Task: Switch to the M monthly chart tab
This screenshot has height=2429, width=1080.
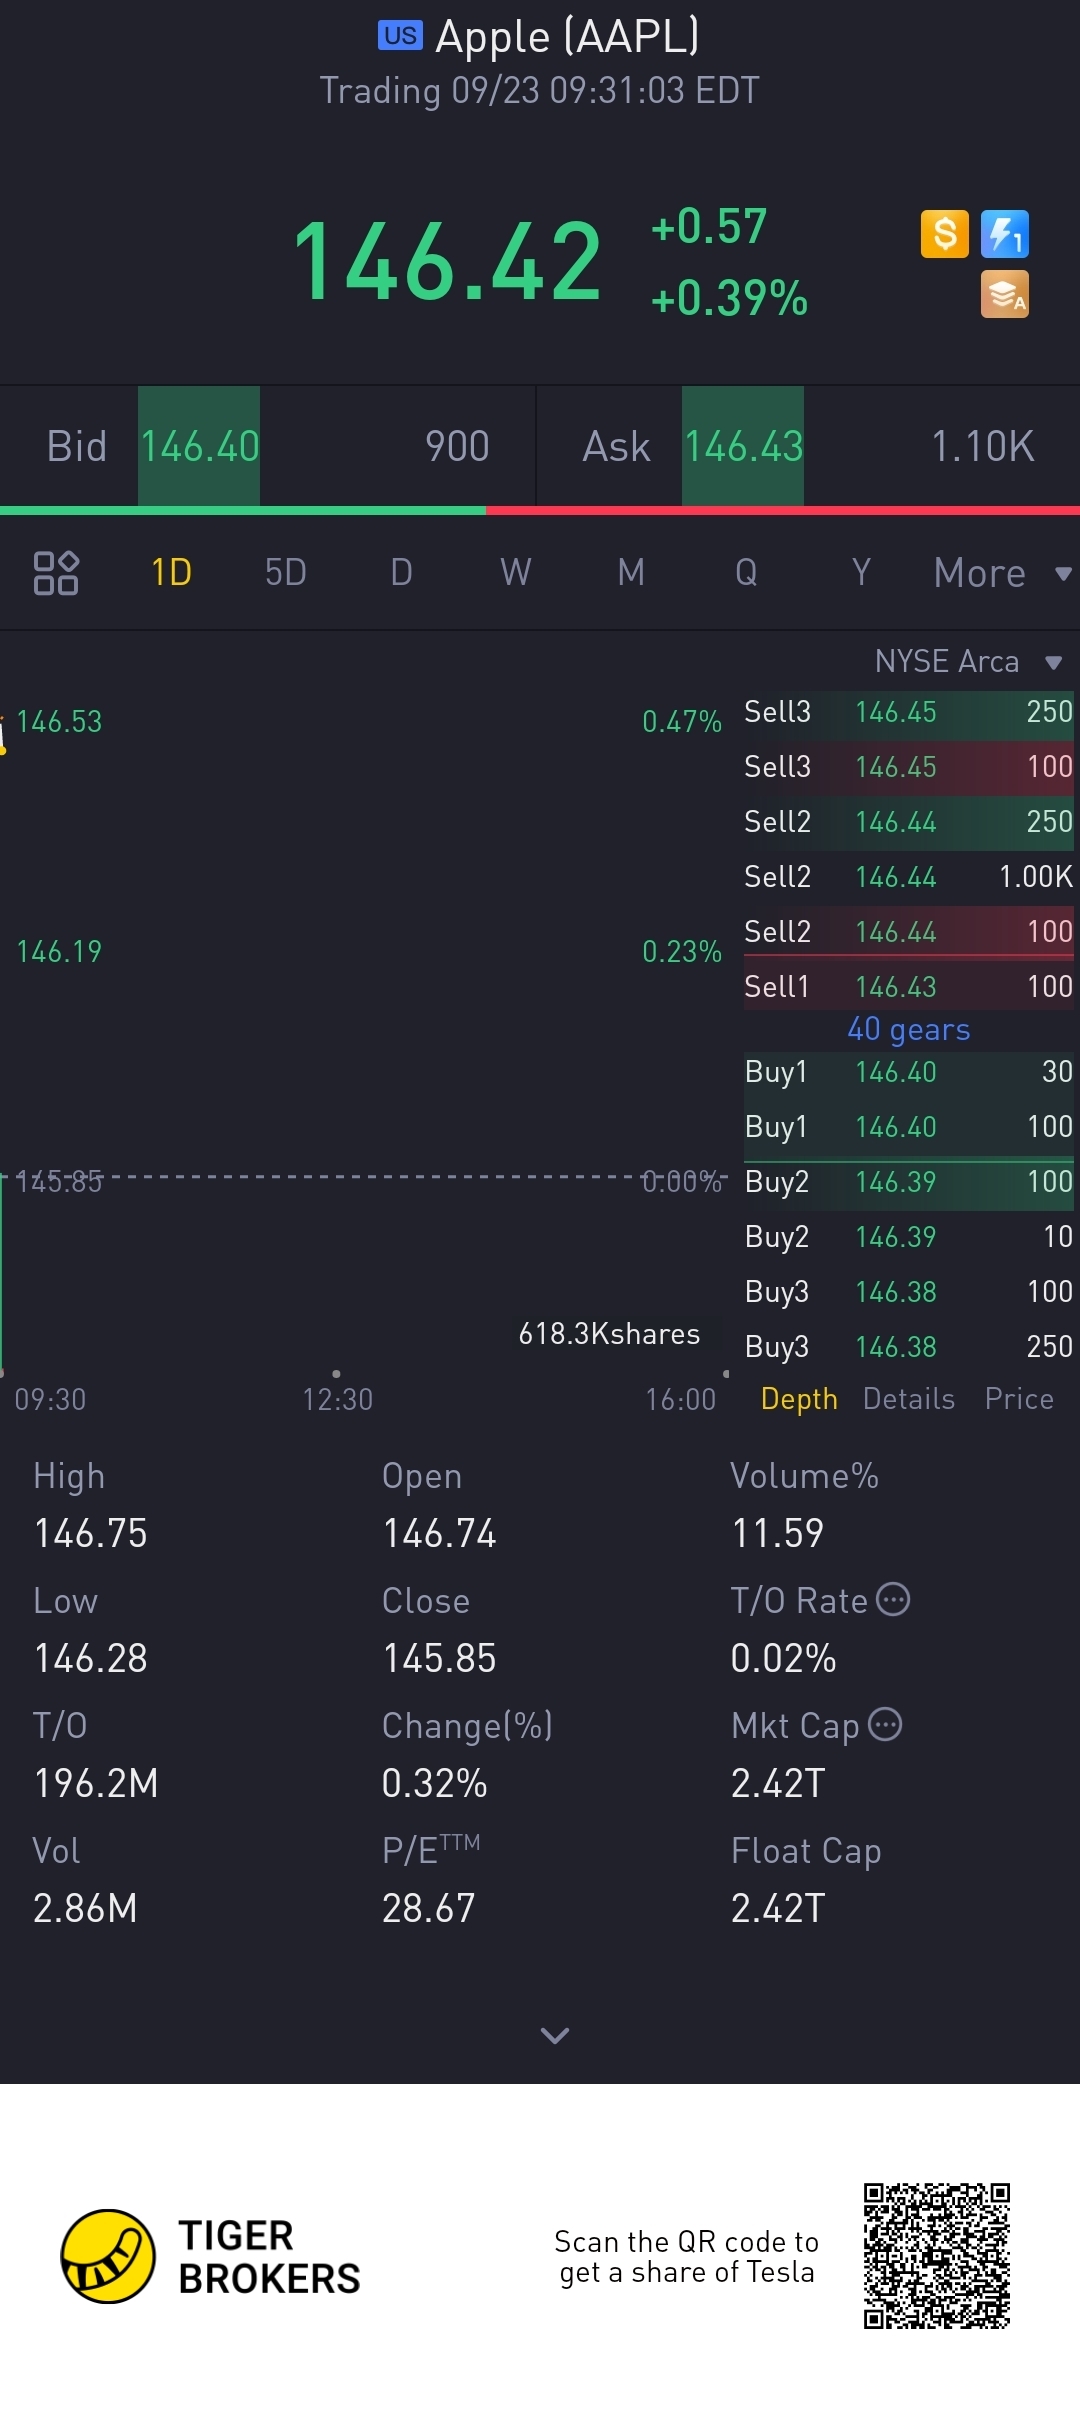Action: [631, 573]
